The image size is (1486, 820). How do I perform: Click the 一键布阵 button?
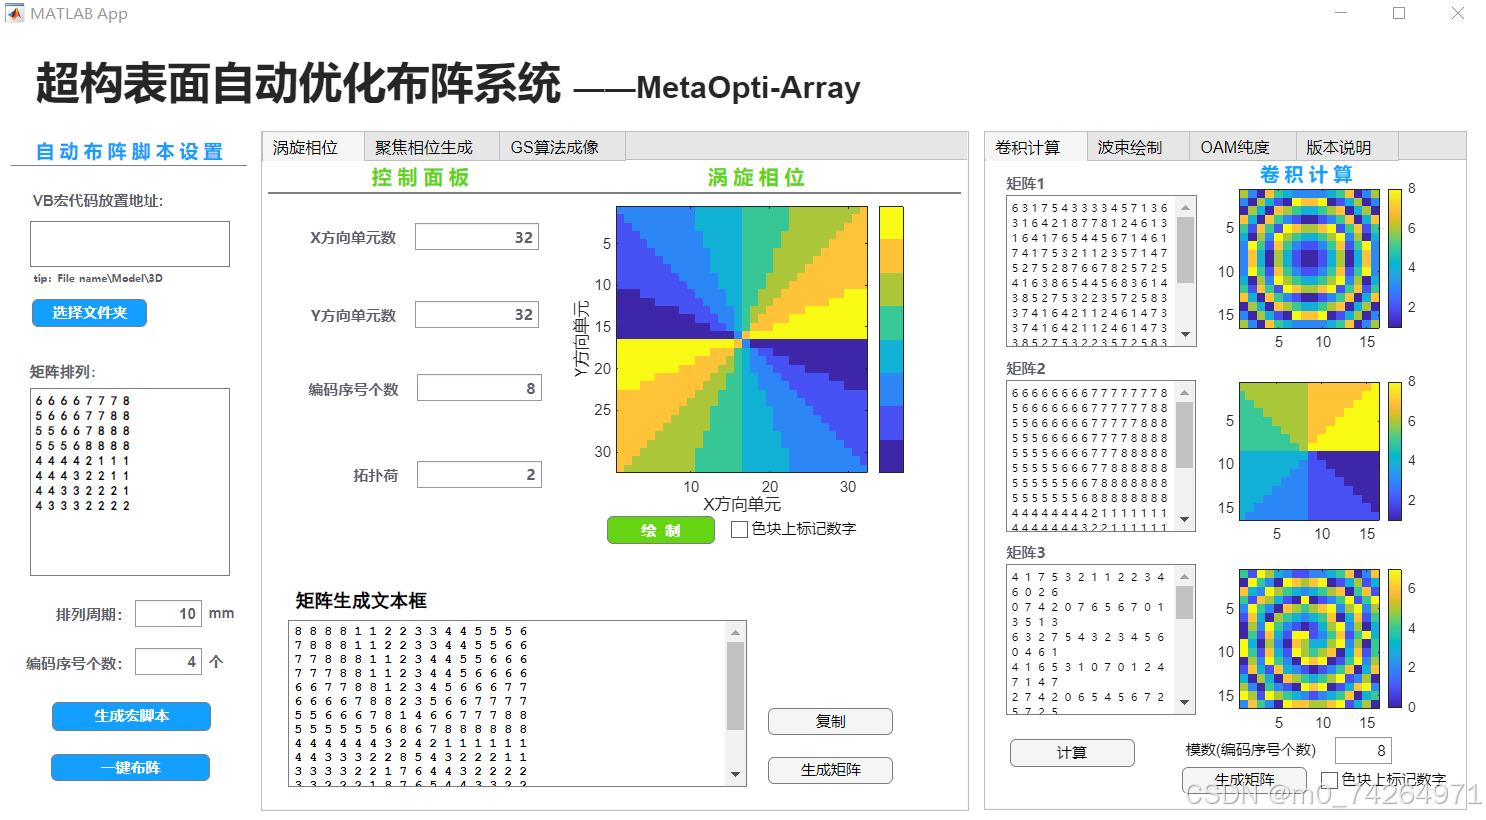130,767
